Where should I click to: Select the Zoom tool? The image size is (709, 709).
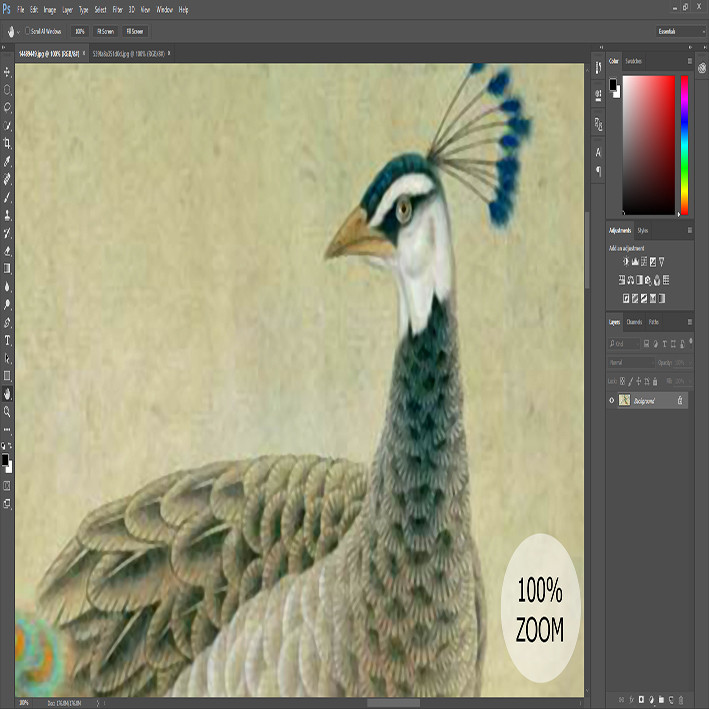click(7, 411)
